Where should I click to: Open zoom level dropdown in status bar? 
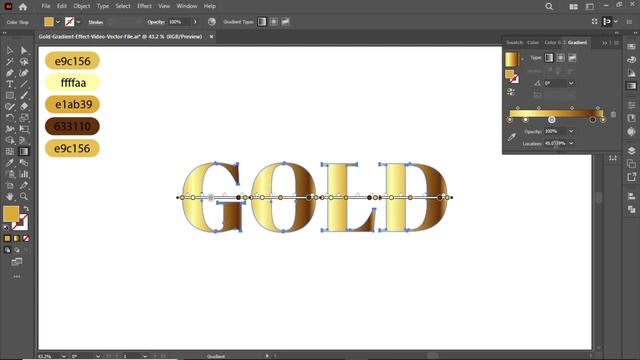click(x=64, y=356)
